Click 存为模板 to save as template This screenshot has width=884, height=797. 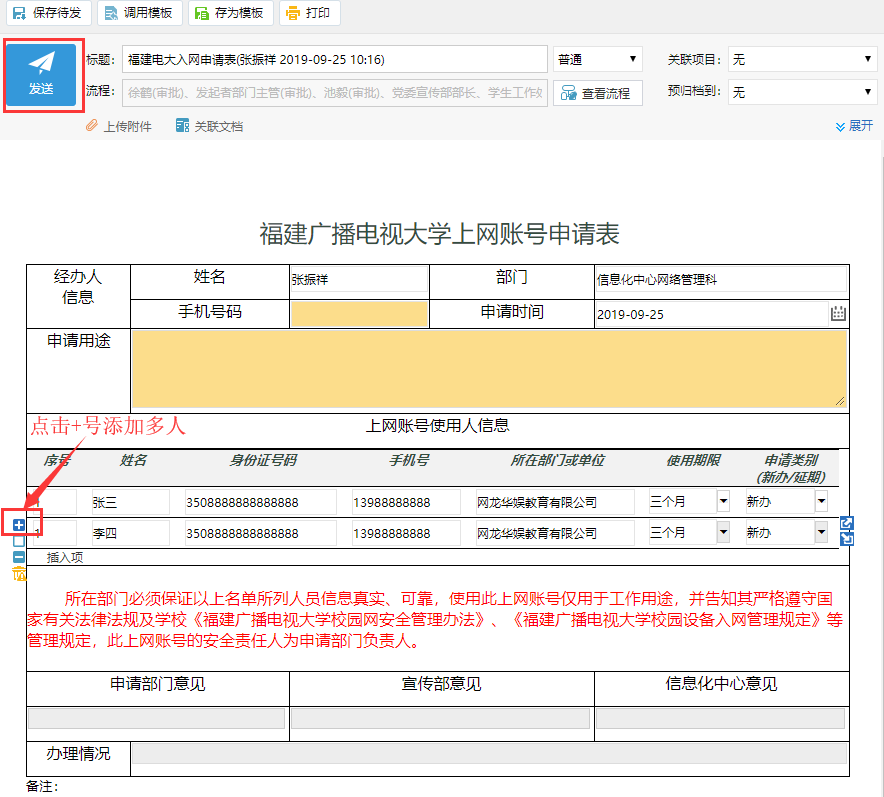tap(229, 13)
